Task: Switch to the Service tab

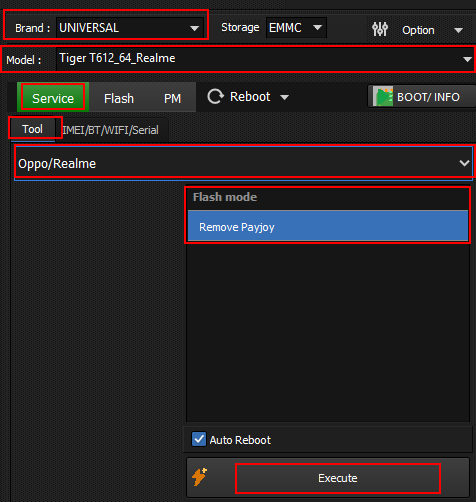Action: [x=53, y=98]
